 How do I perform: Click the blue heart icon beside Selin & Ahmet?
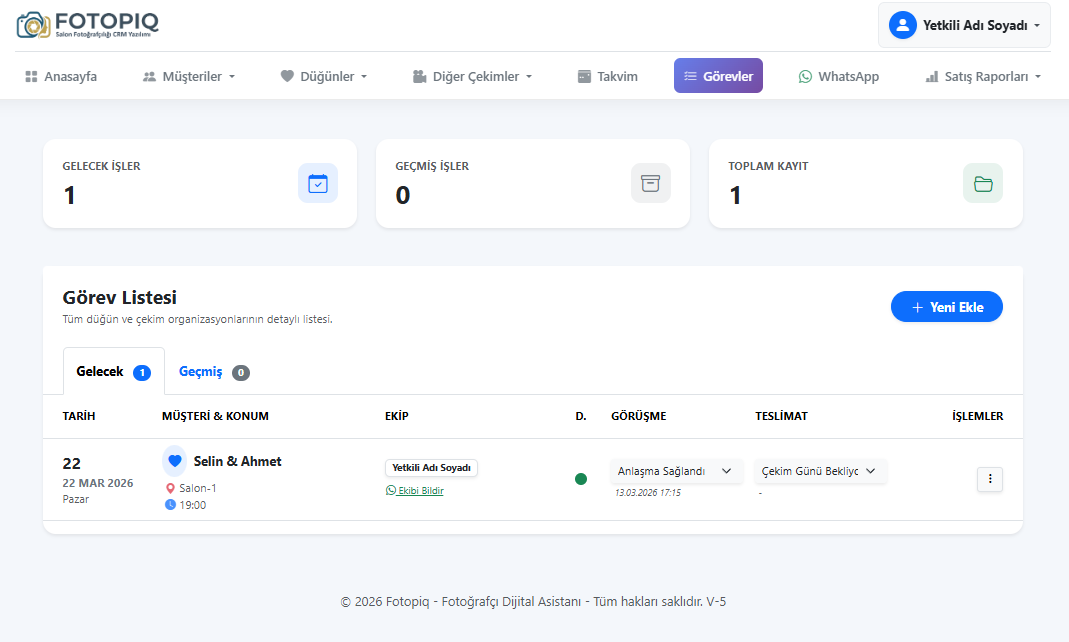pos(175,461)
